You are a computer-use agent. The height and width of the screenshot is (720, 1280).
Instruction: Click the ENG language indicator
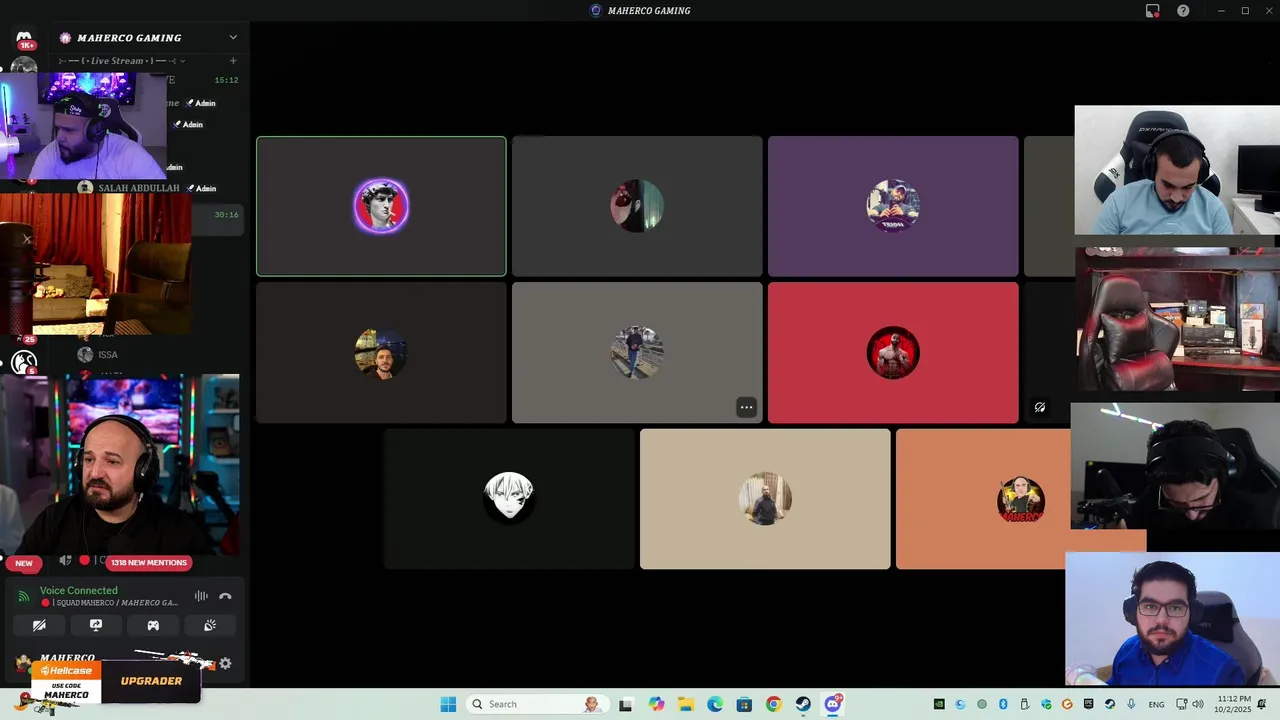click(x=1156, y=704)
